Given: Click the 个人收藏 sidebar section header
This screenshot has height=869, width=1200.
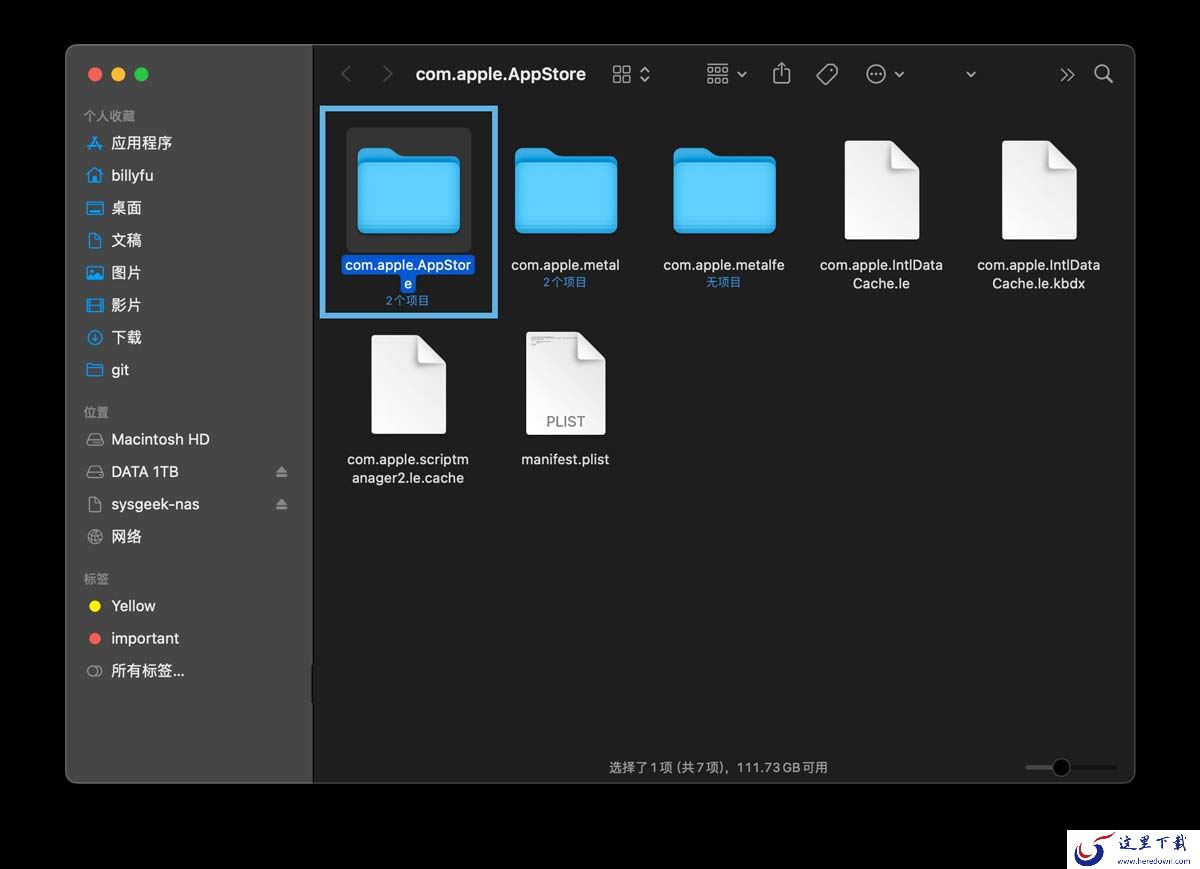Looking at the screenshot, I should pos(109,116).
